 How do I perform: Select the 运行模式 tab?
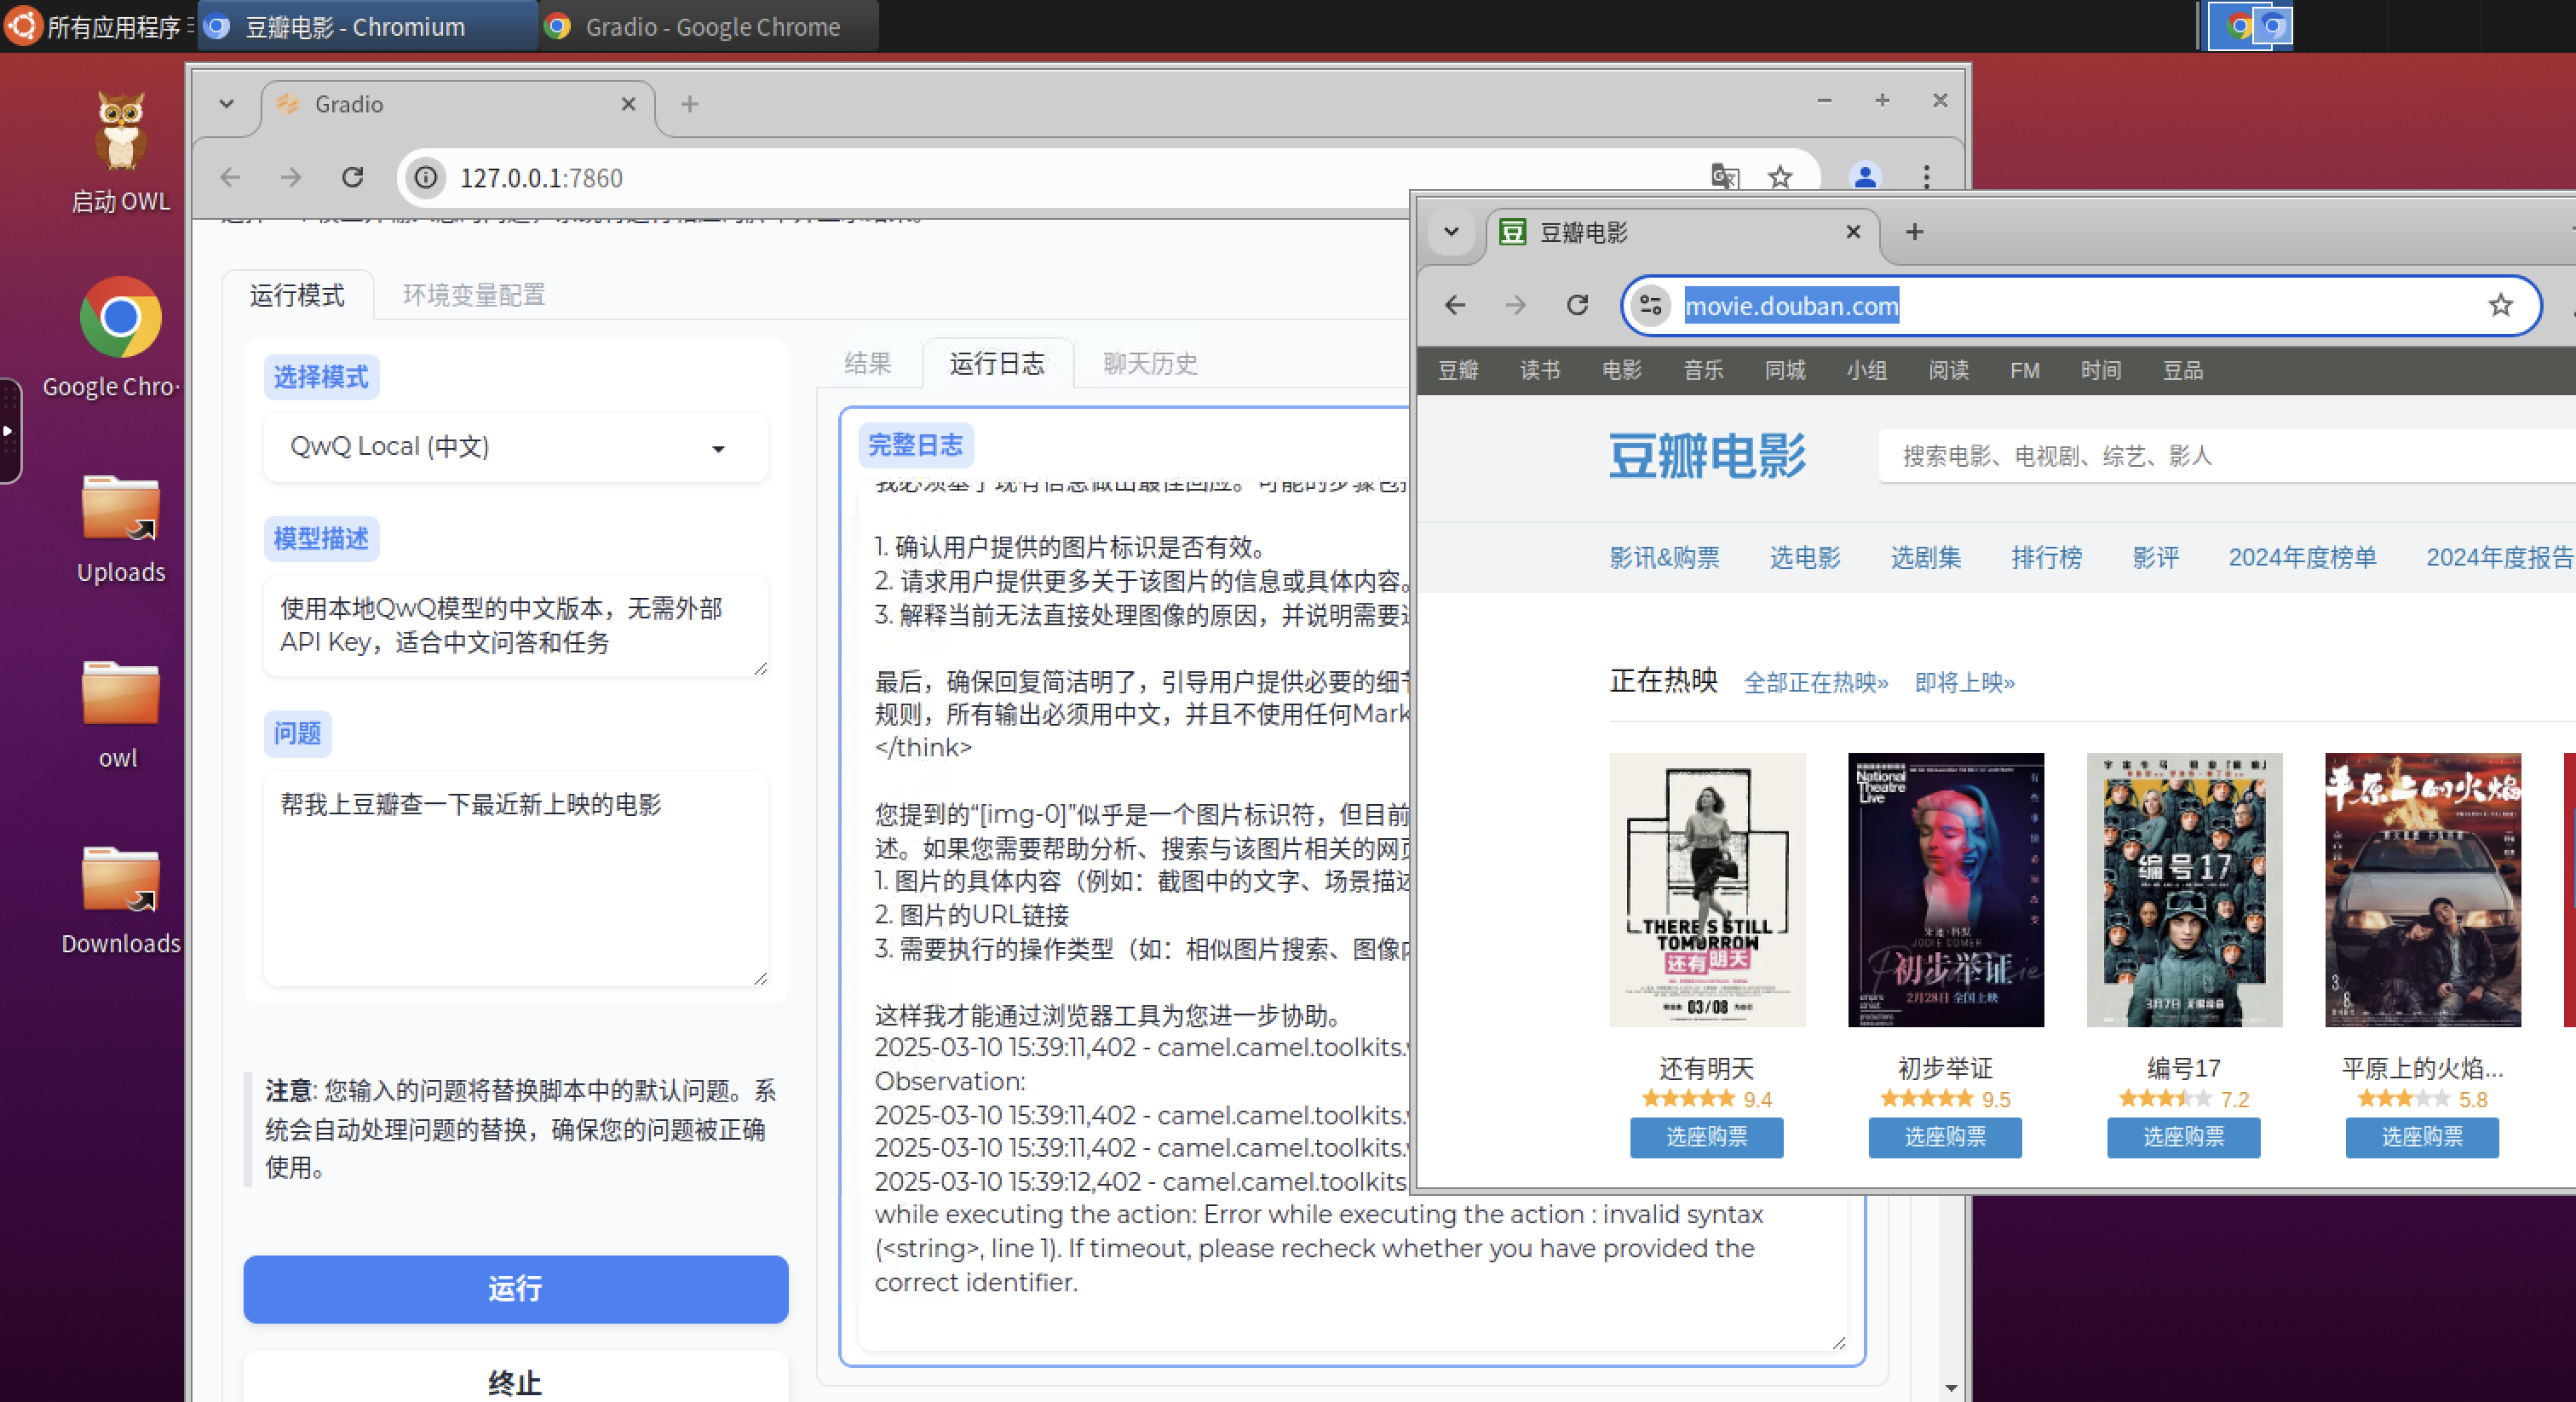(297, 295)
